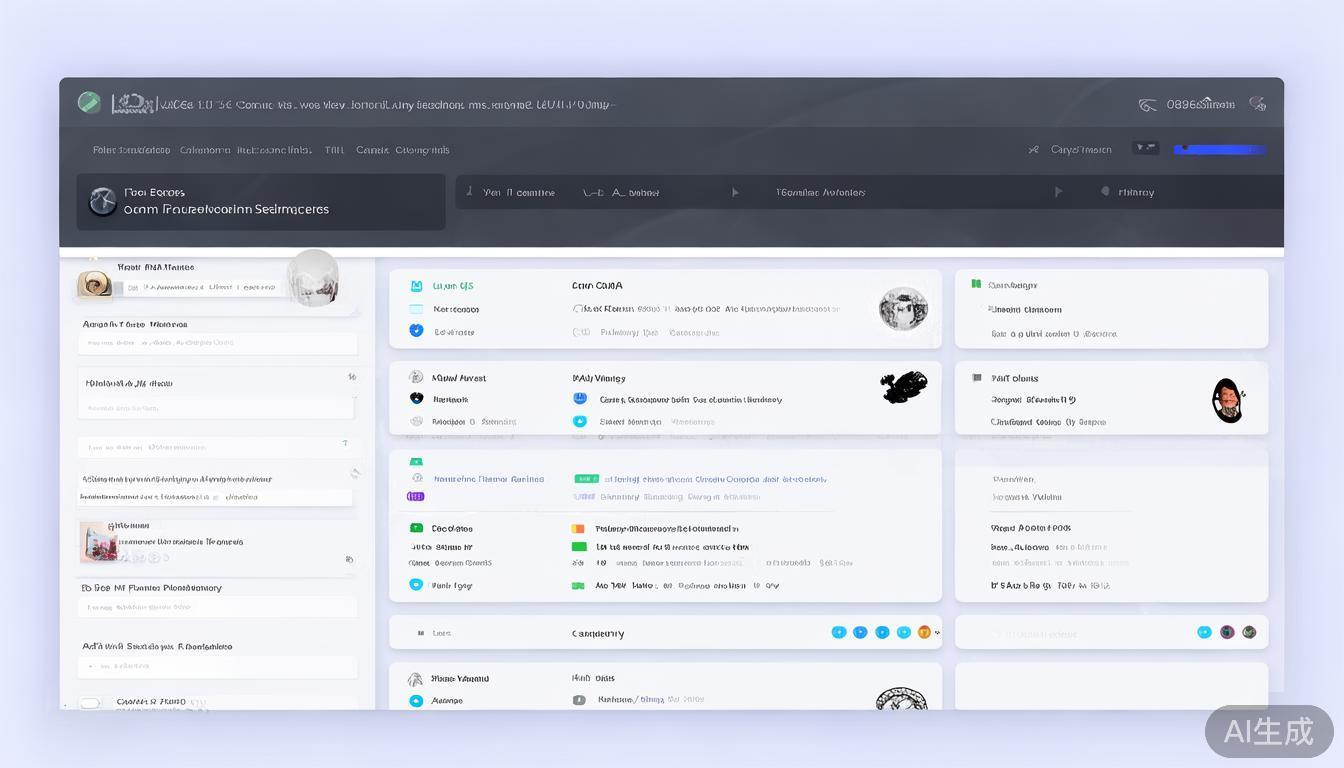Expand the third sidebar item using its right-side number

pos(351,378)
